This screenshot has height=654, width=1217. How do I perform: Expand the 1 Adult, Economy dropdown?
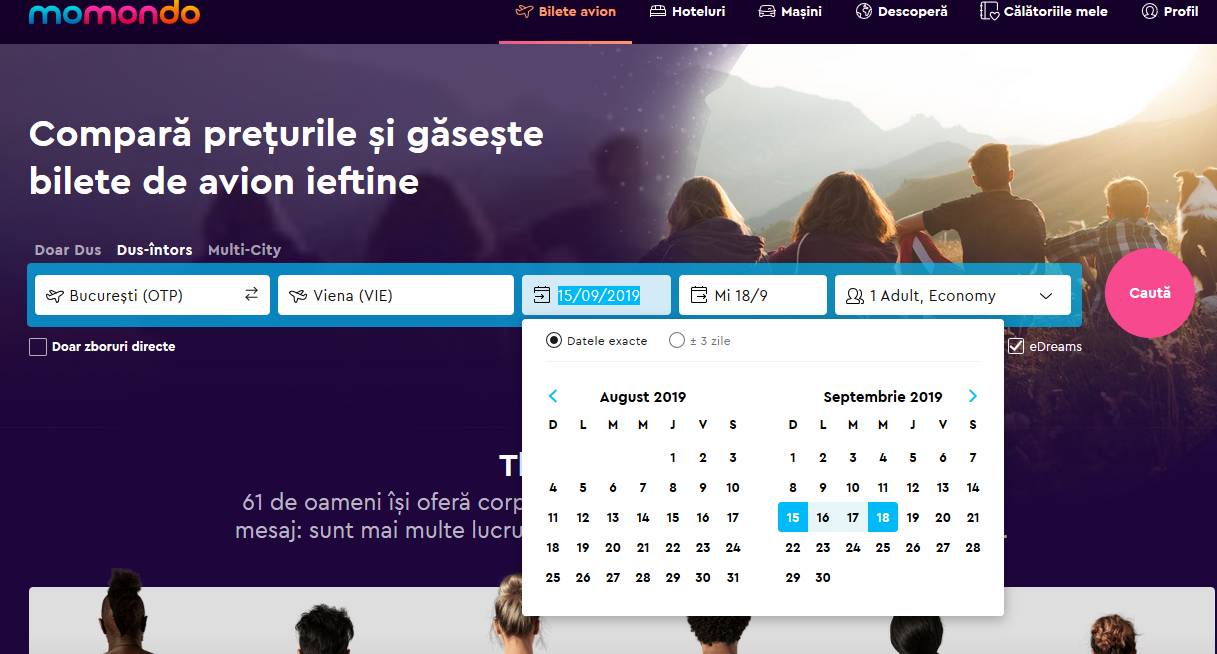(1046, 296)
